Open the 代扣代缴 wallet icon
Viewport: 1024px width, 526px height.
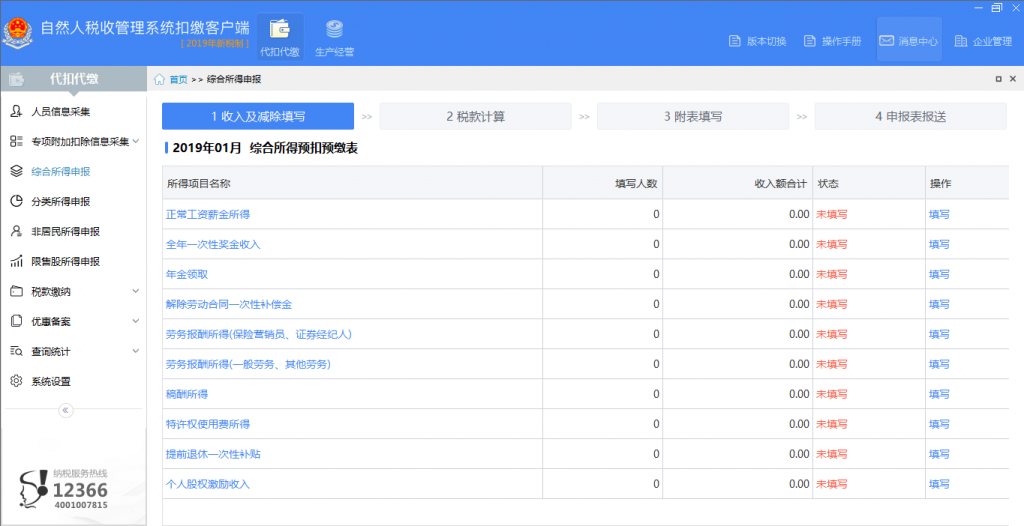click(280, 29)
